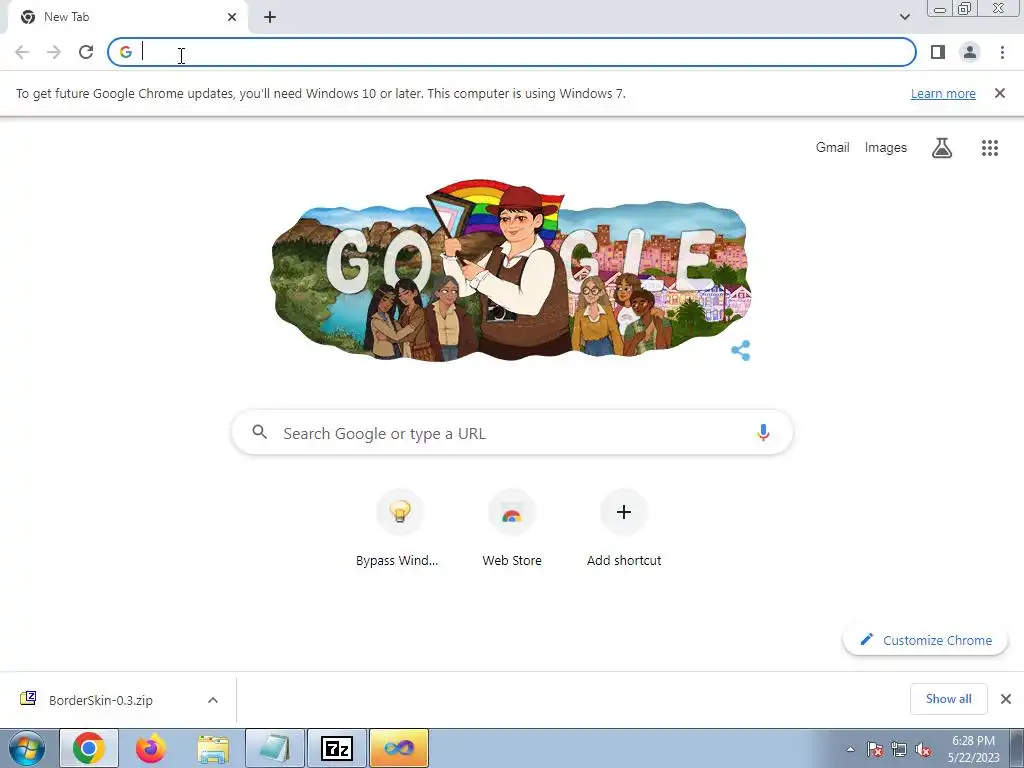This screenshot has width=1024, height=768.
Task: Dismiss the Windows 7 update notice
Action: coord(999,93)
